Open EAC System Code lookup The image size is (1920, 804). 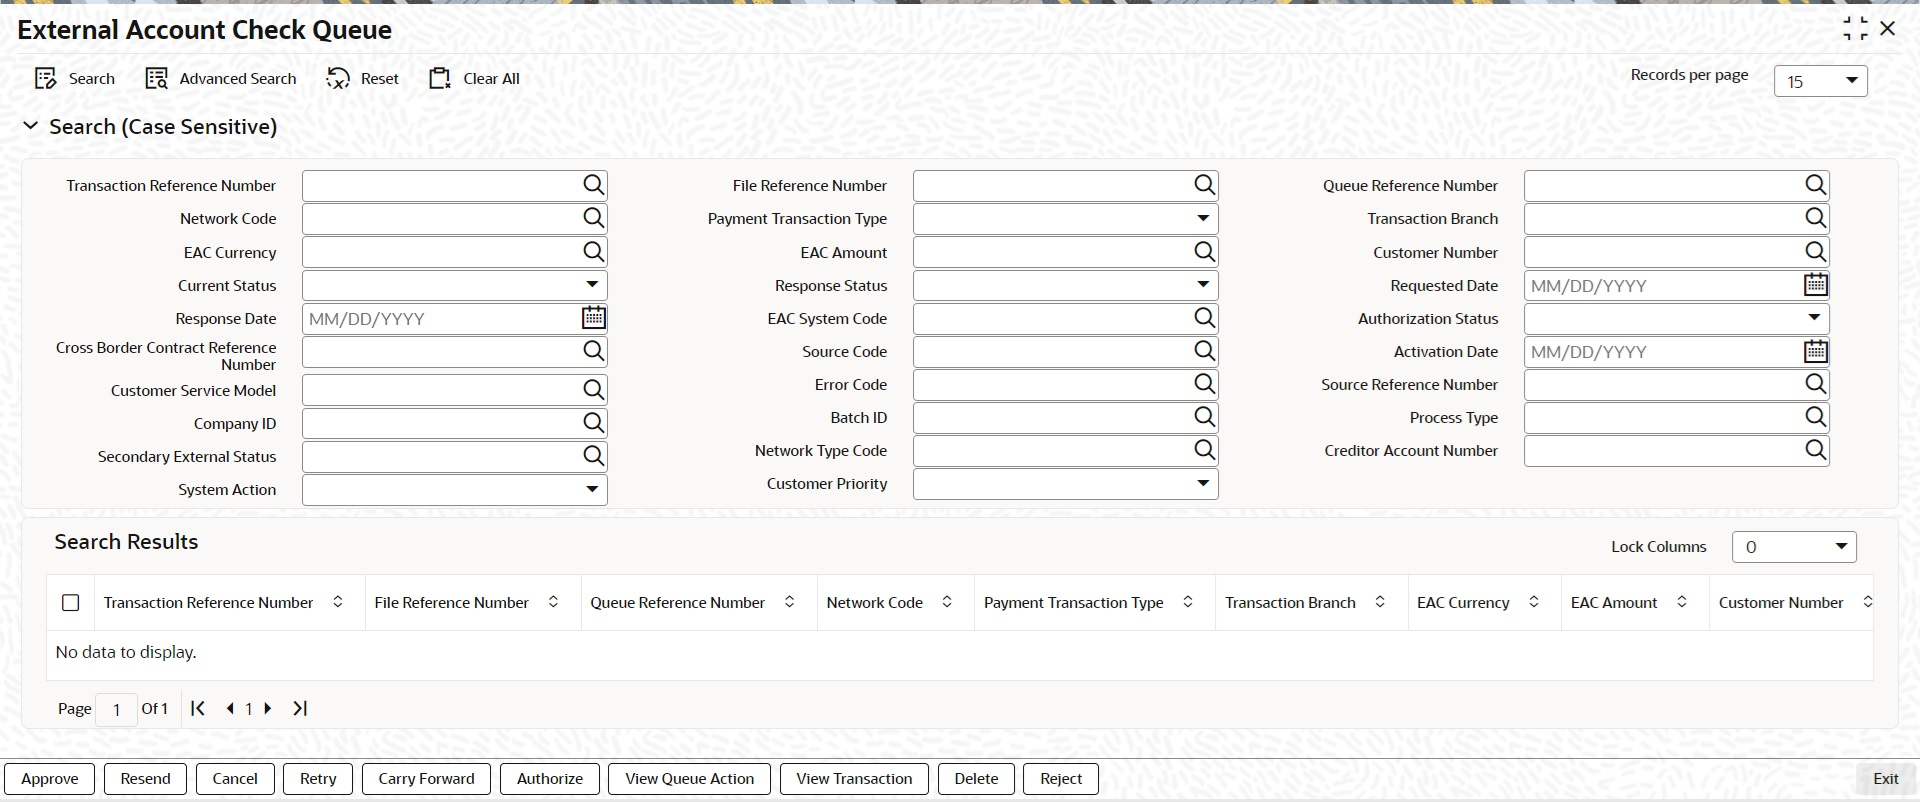coord(1205,318)
